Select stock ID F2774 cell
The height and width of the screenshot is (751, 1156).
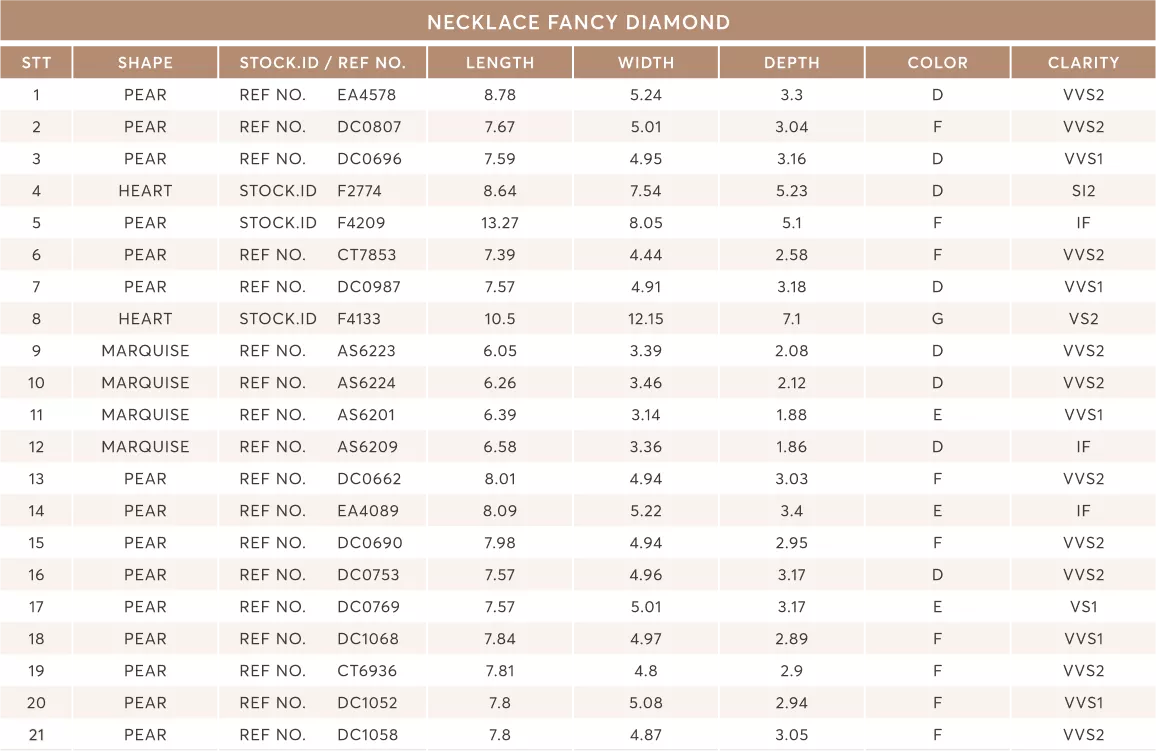coord(359,191)
